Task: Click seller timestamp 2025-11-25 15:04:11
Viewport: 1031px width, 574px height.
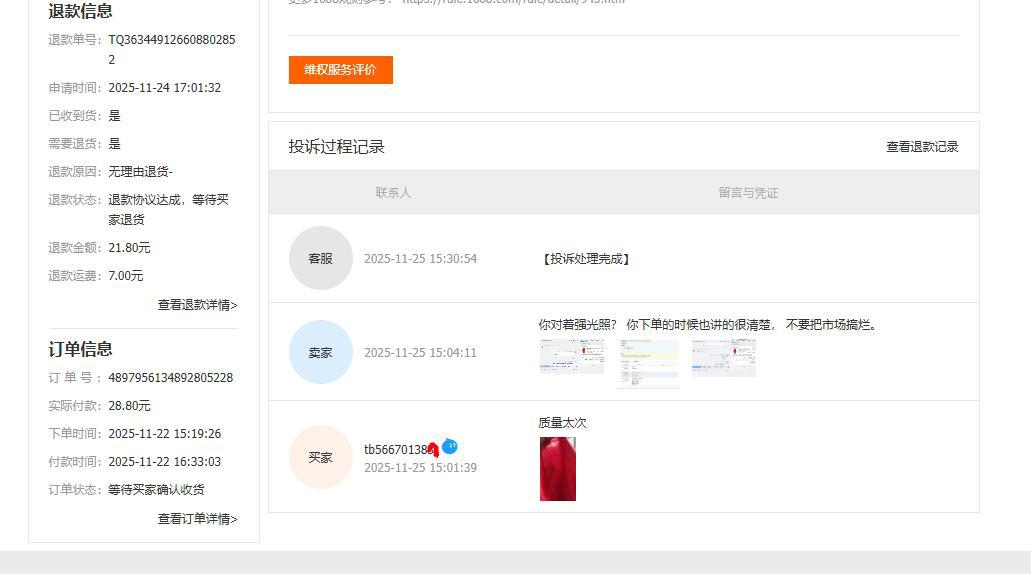Action: (x=421, y=353)
